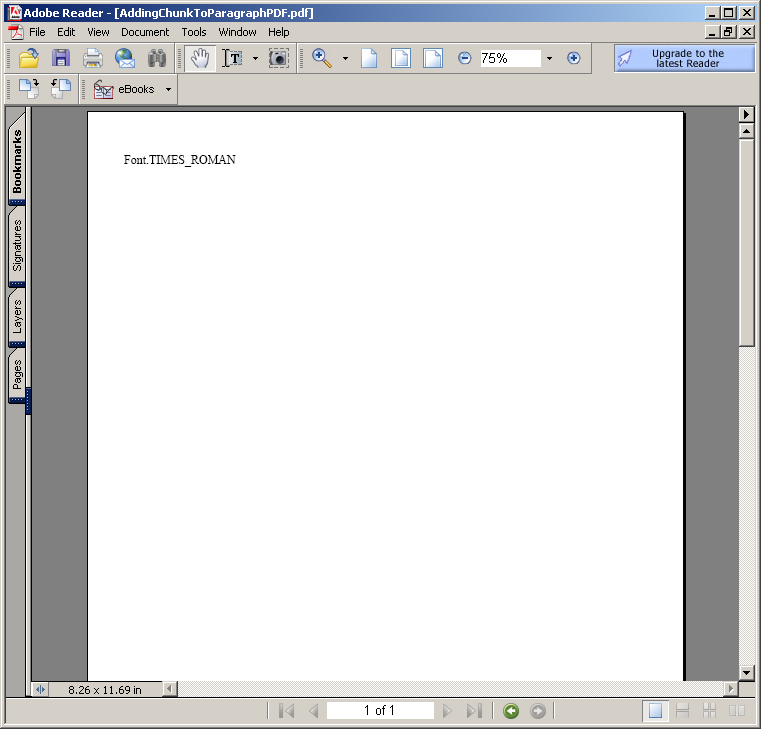The width and height of the screenshot is (761, 729).
Task: Click the vertical scrollbar down arrow
Action: (746, 673)
